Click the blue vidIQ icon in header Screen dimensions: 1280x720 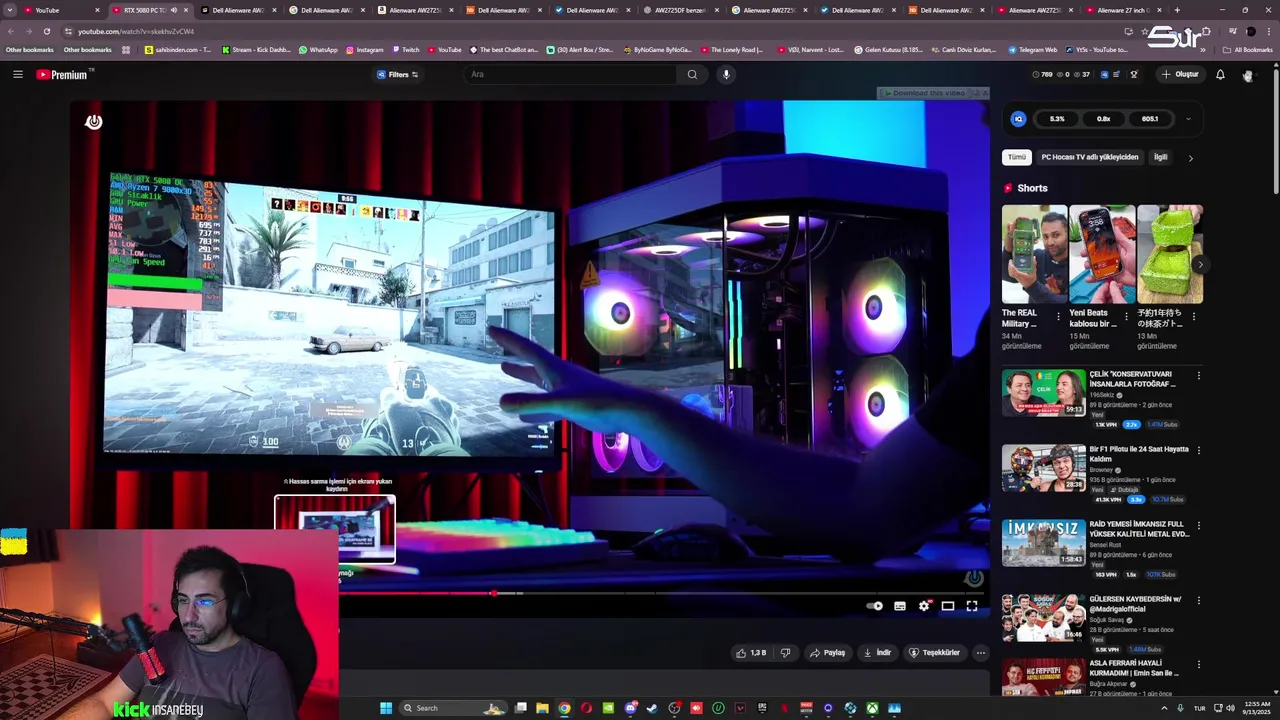point(1104,74)
